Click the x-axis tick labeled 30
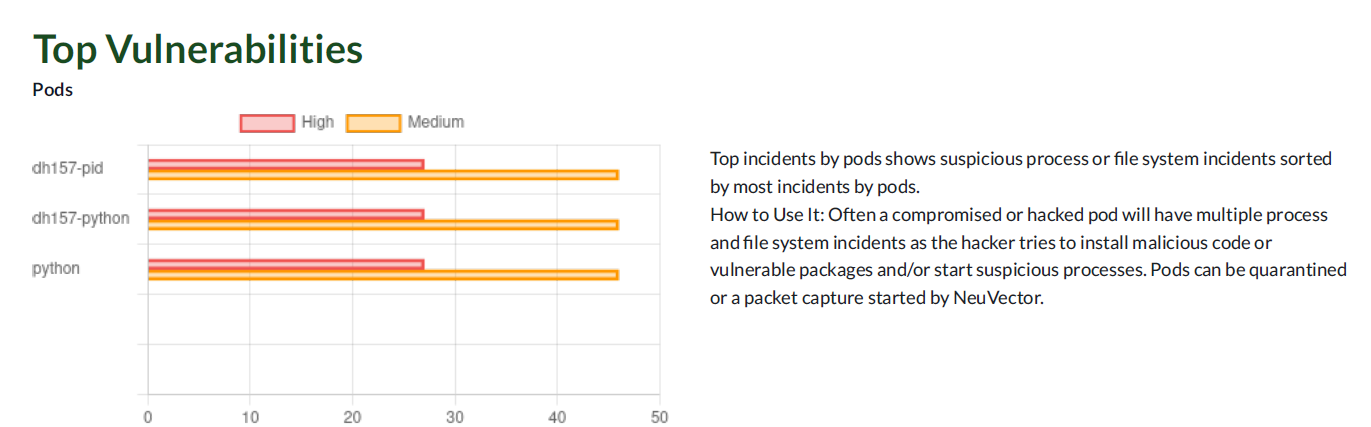Image resolution: width=1371 pixels, height=427 pixels. click(454, 416)
